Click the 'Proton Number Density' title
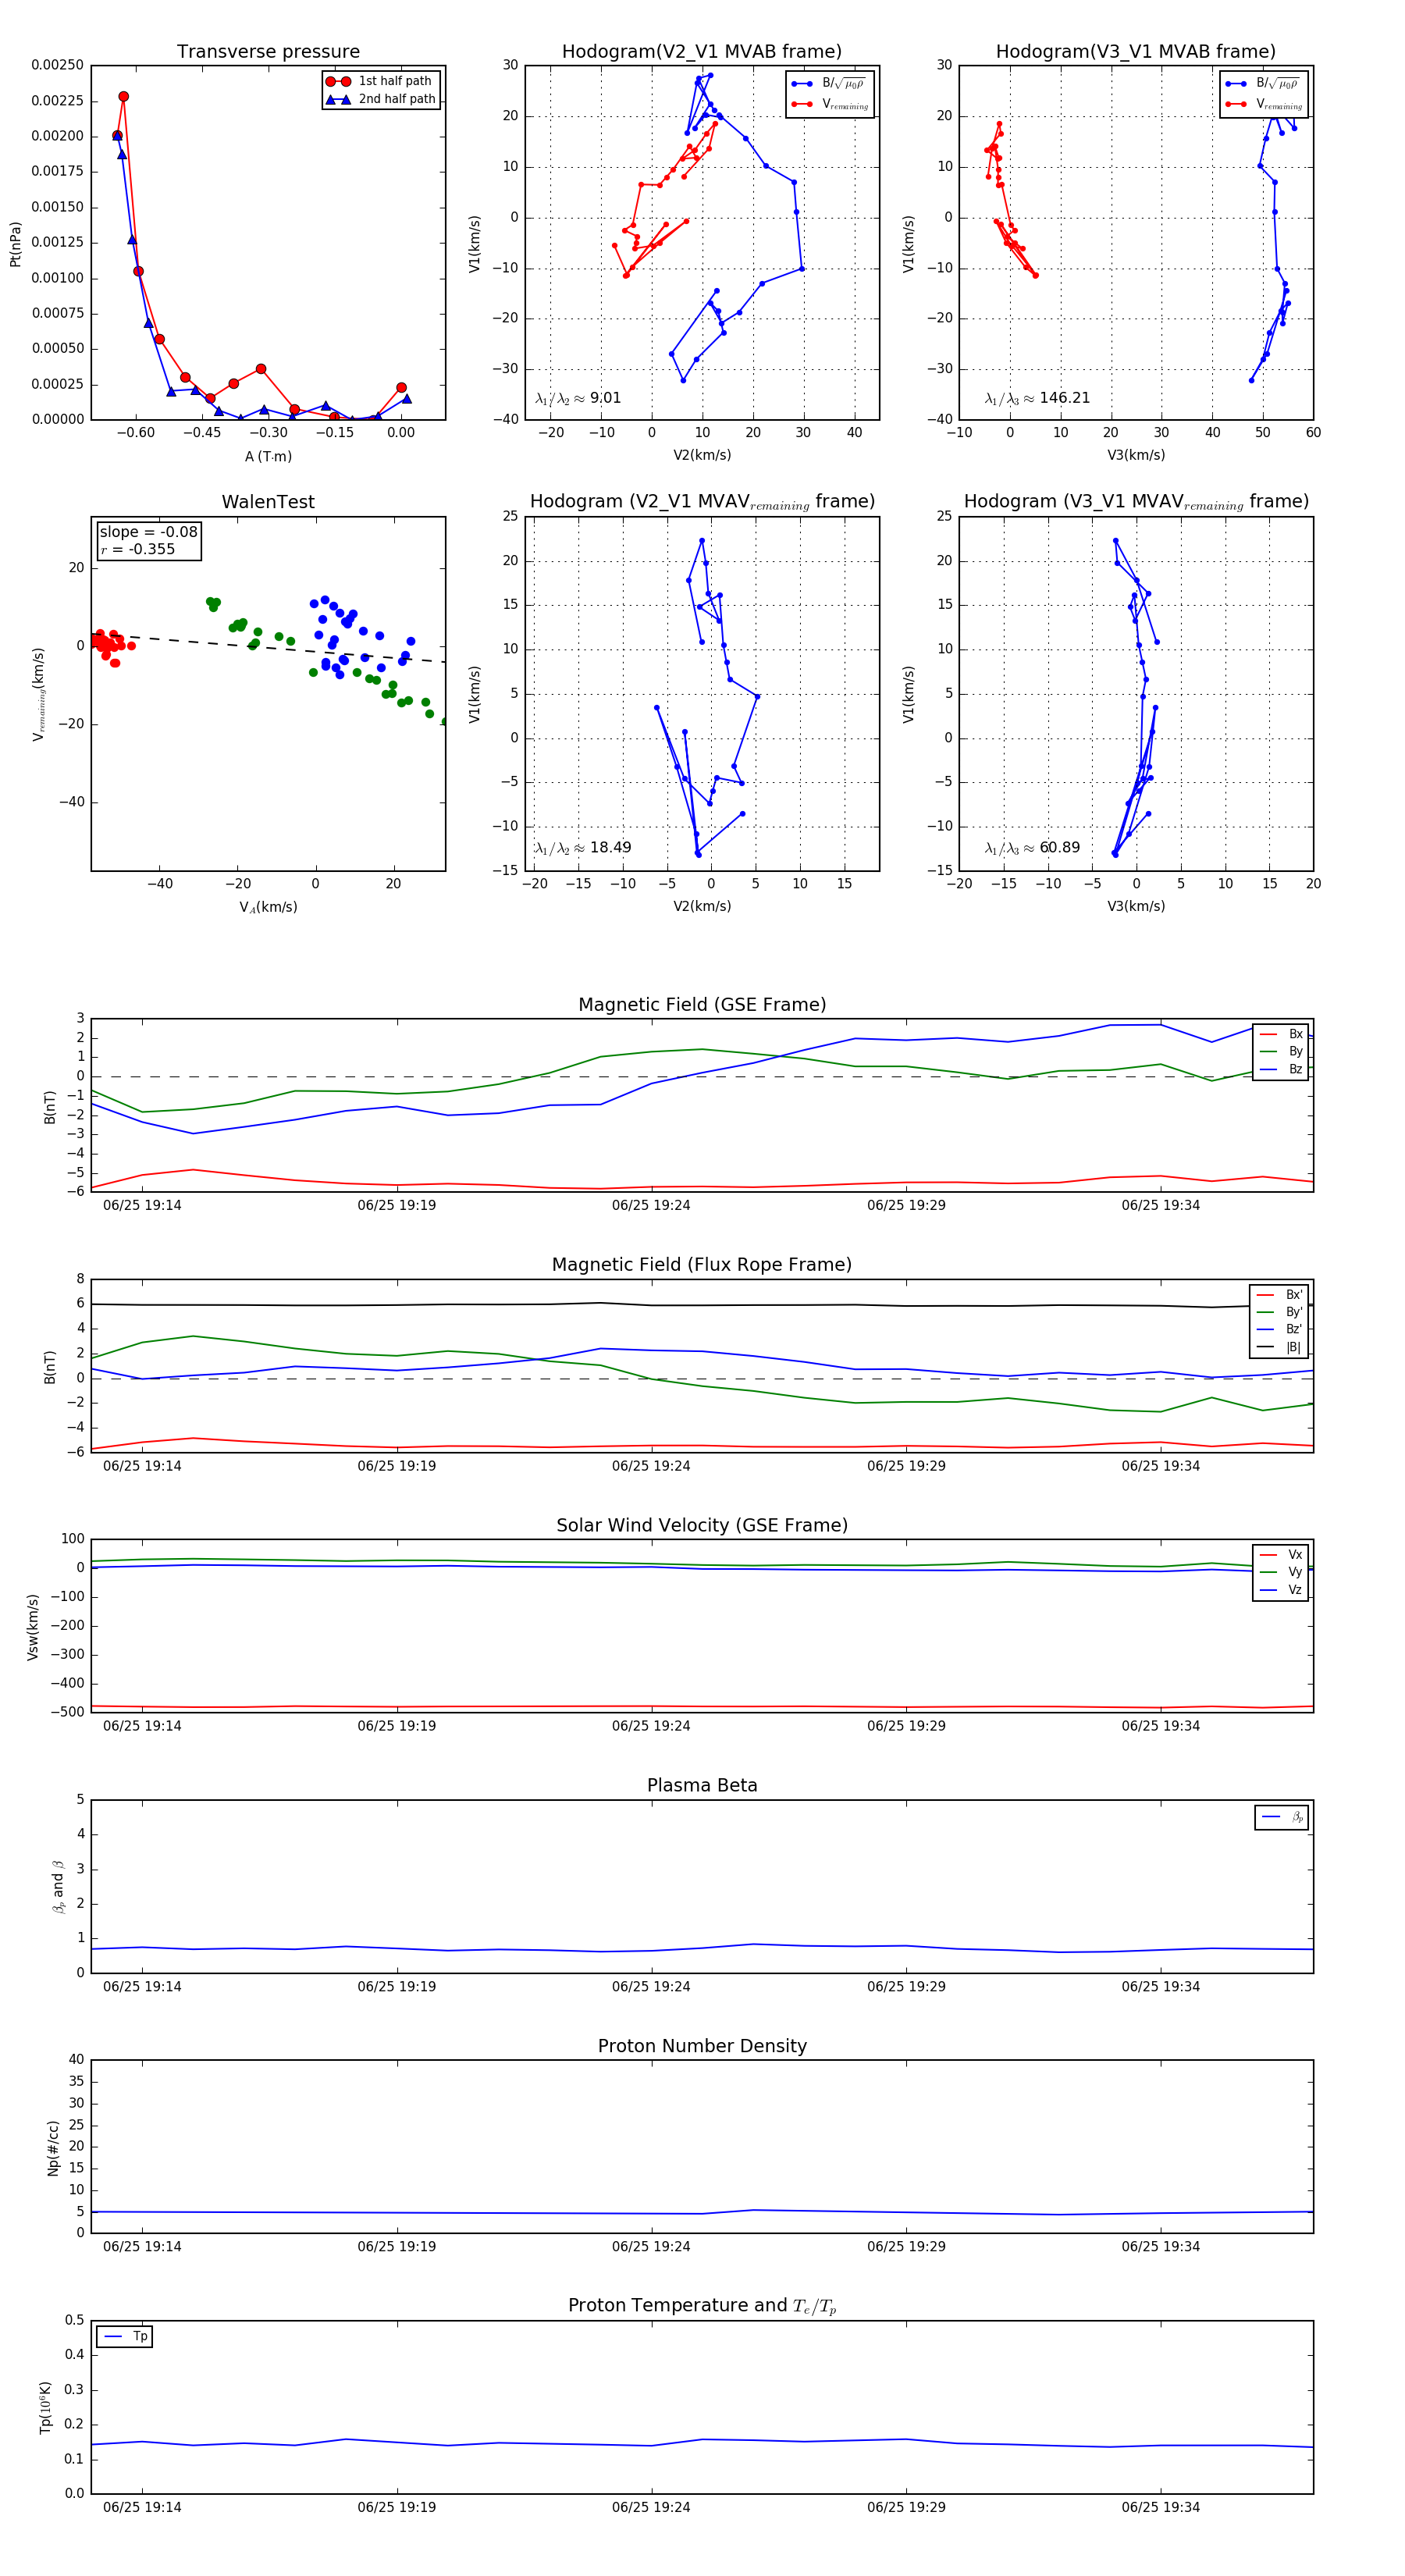Image resolution: width=1405 pixels, height=2576 pixels. click(702, 2046)
